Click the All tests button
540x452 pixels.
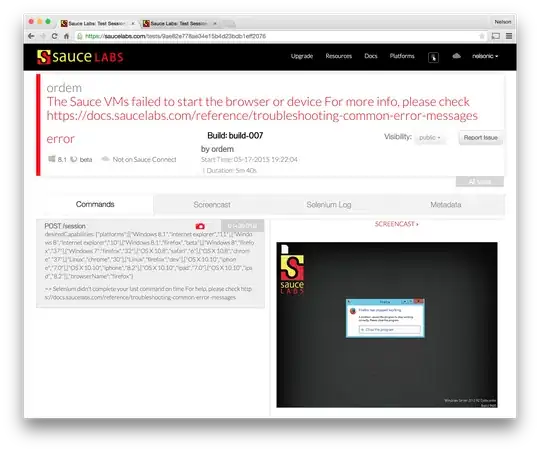pyautogui.click(x=480, y=182)
